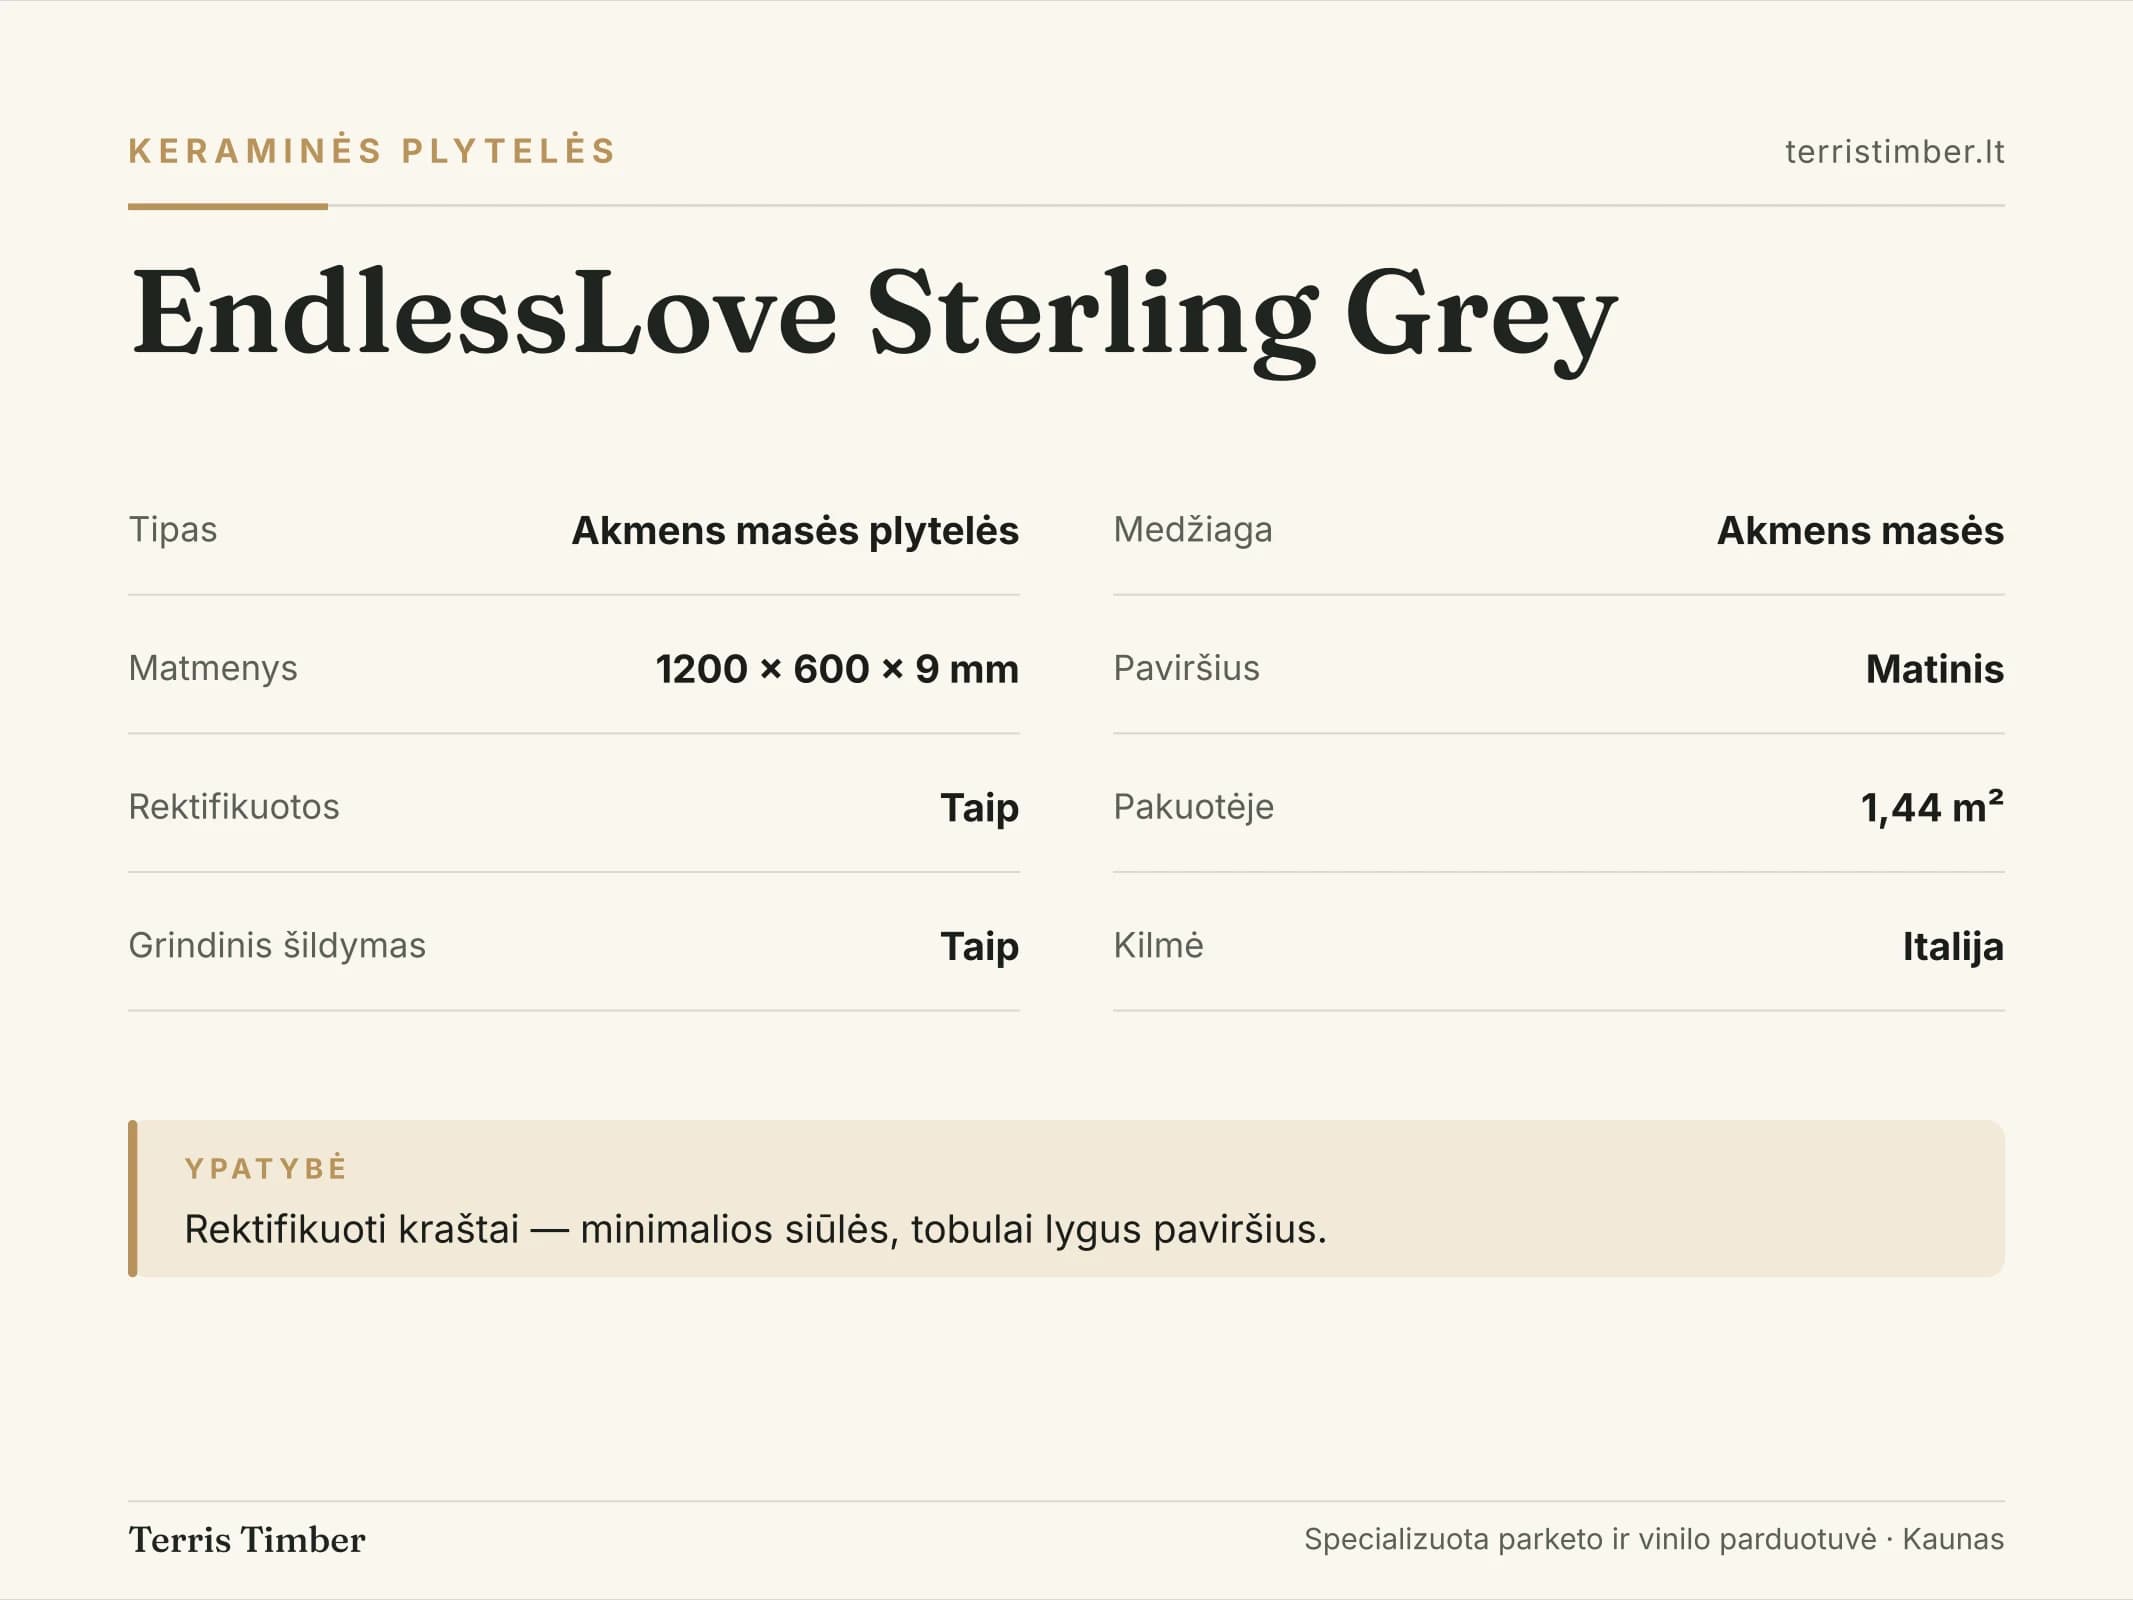The height and width of the screenshot is (1600, 2133).
Task: Click the Italija origin value
Action: pyautogui.click(x=1953, y=947)
